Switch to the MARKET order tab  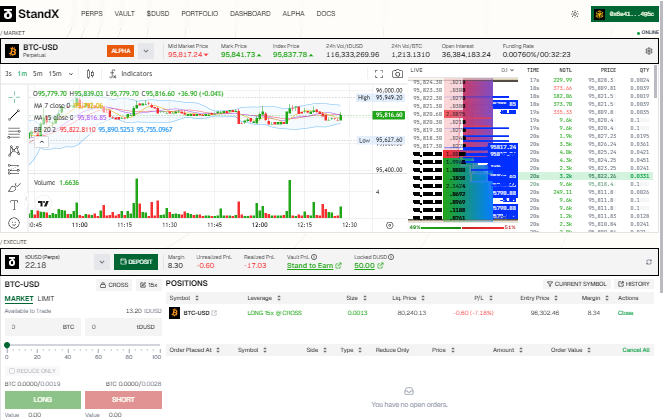pos(19,298)
